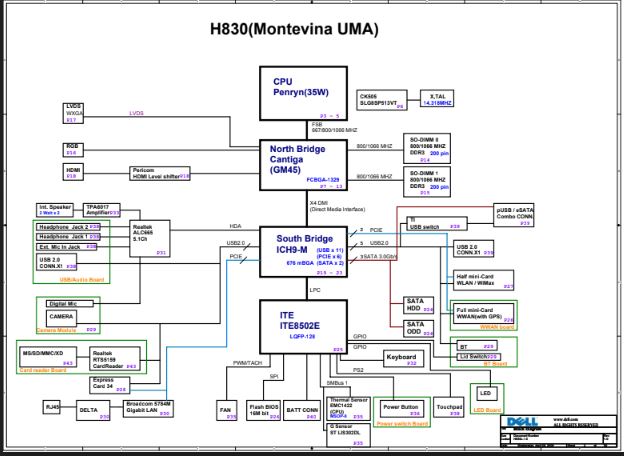Click the Touchpad block
Image resolution: width=624 pixels, height=456 pixels.
pos(448,407)
